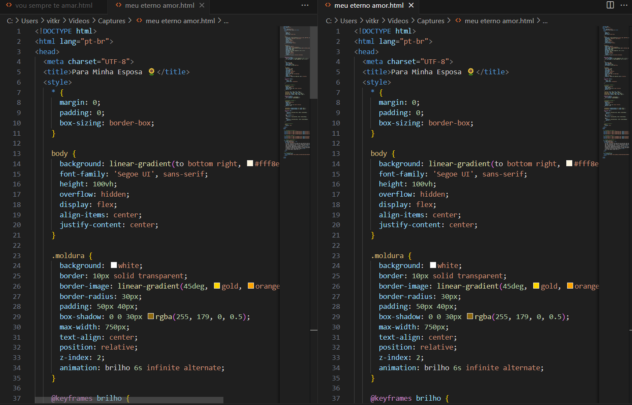
Task: Open Users breadcrumb in left editor pane
Action: tap(29, 21)
